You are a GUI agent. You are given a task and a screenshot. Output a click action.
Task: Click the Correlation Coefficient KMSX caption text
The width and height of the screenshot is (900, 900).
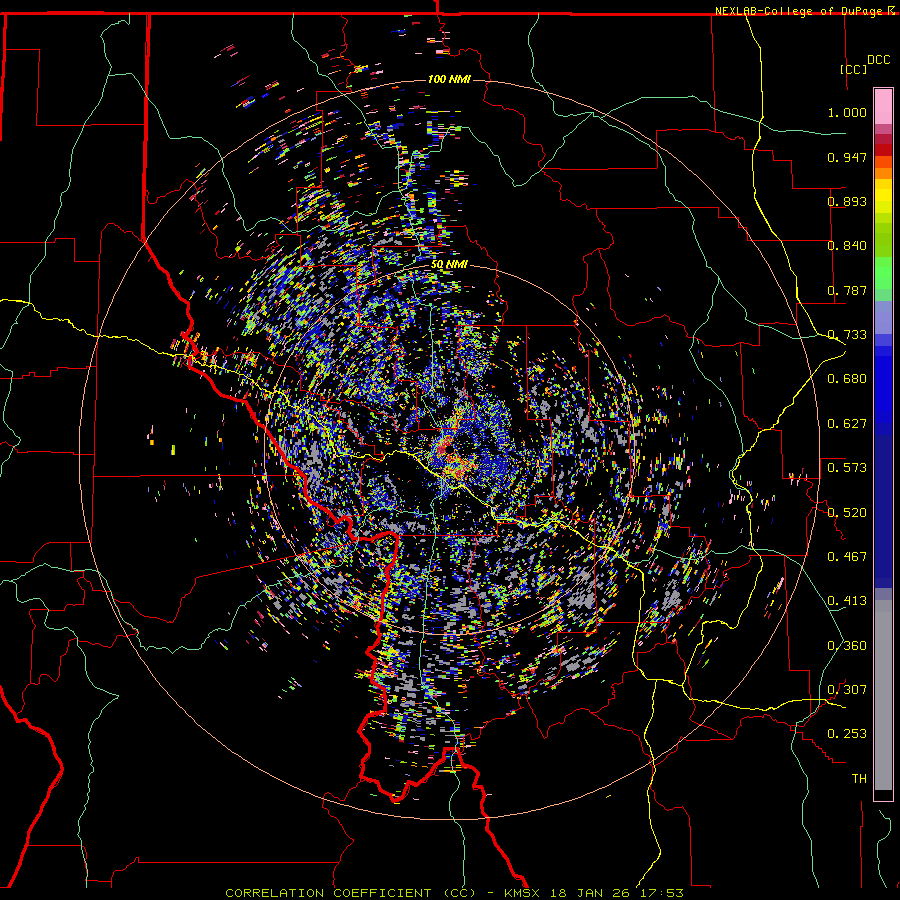[454, 893]
